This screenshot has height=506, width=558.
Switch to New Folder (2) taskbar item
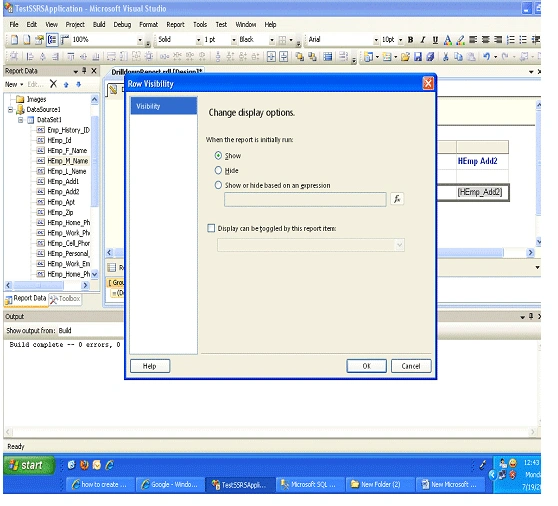380,485
